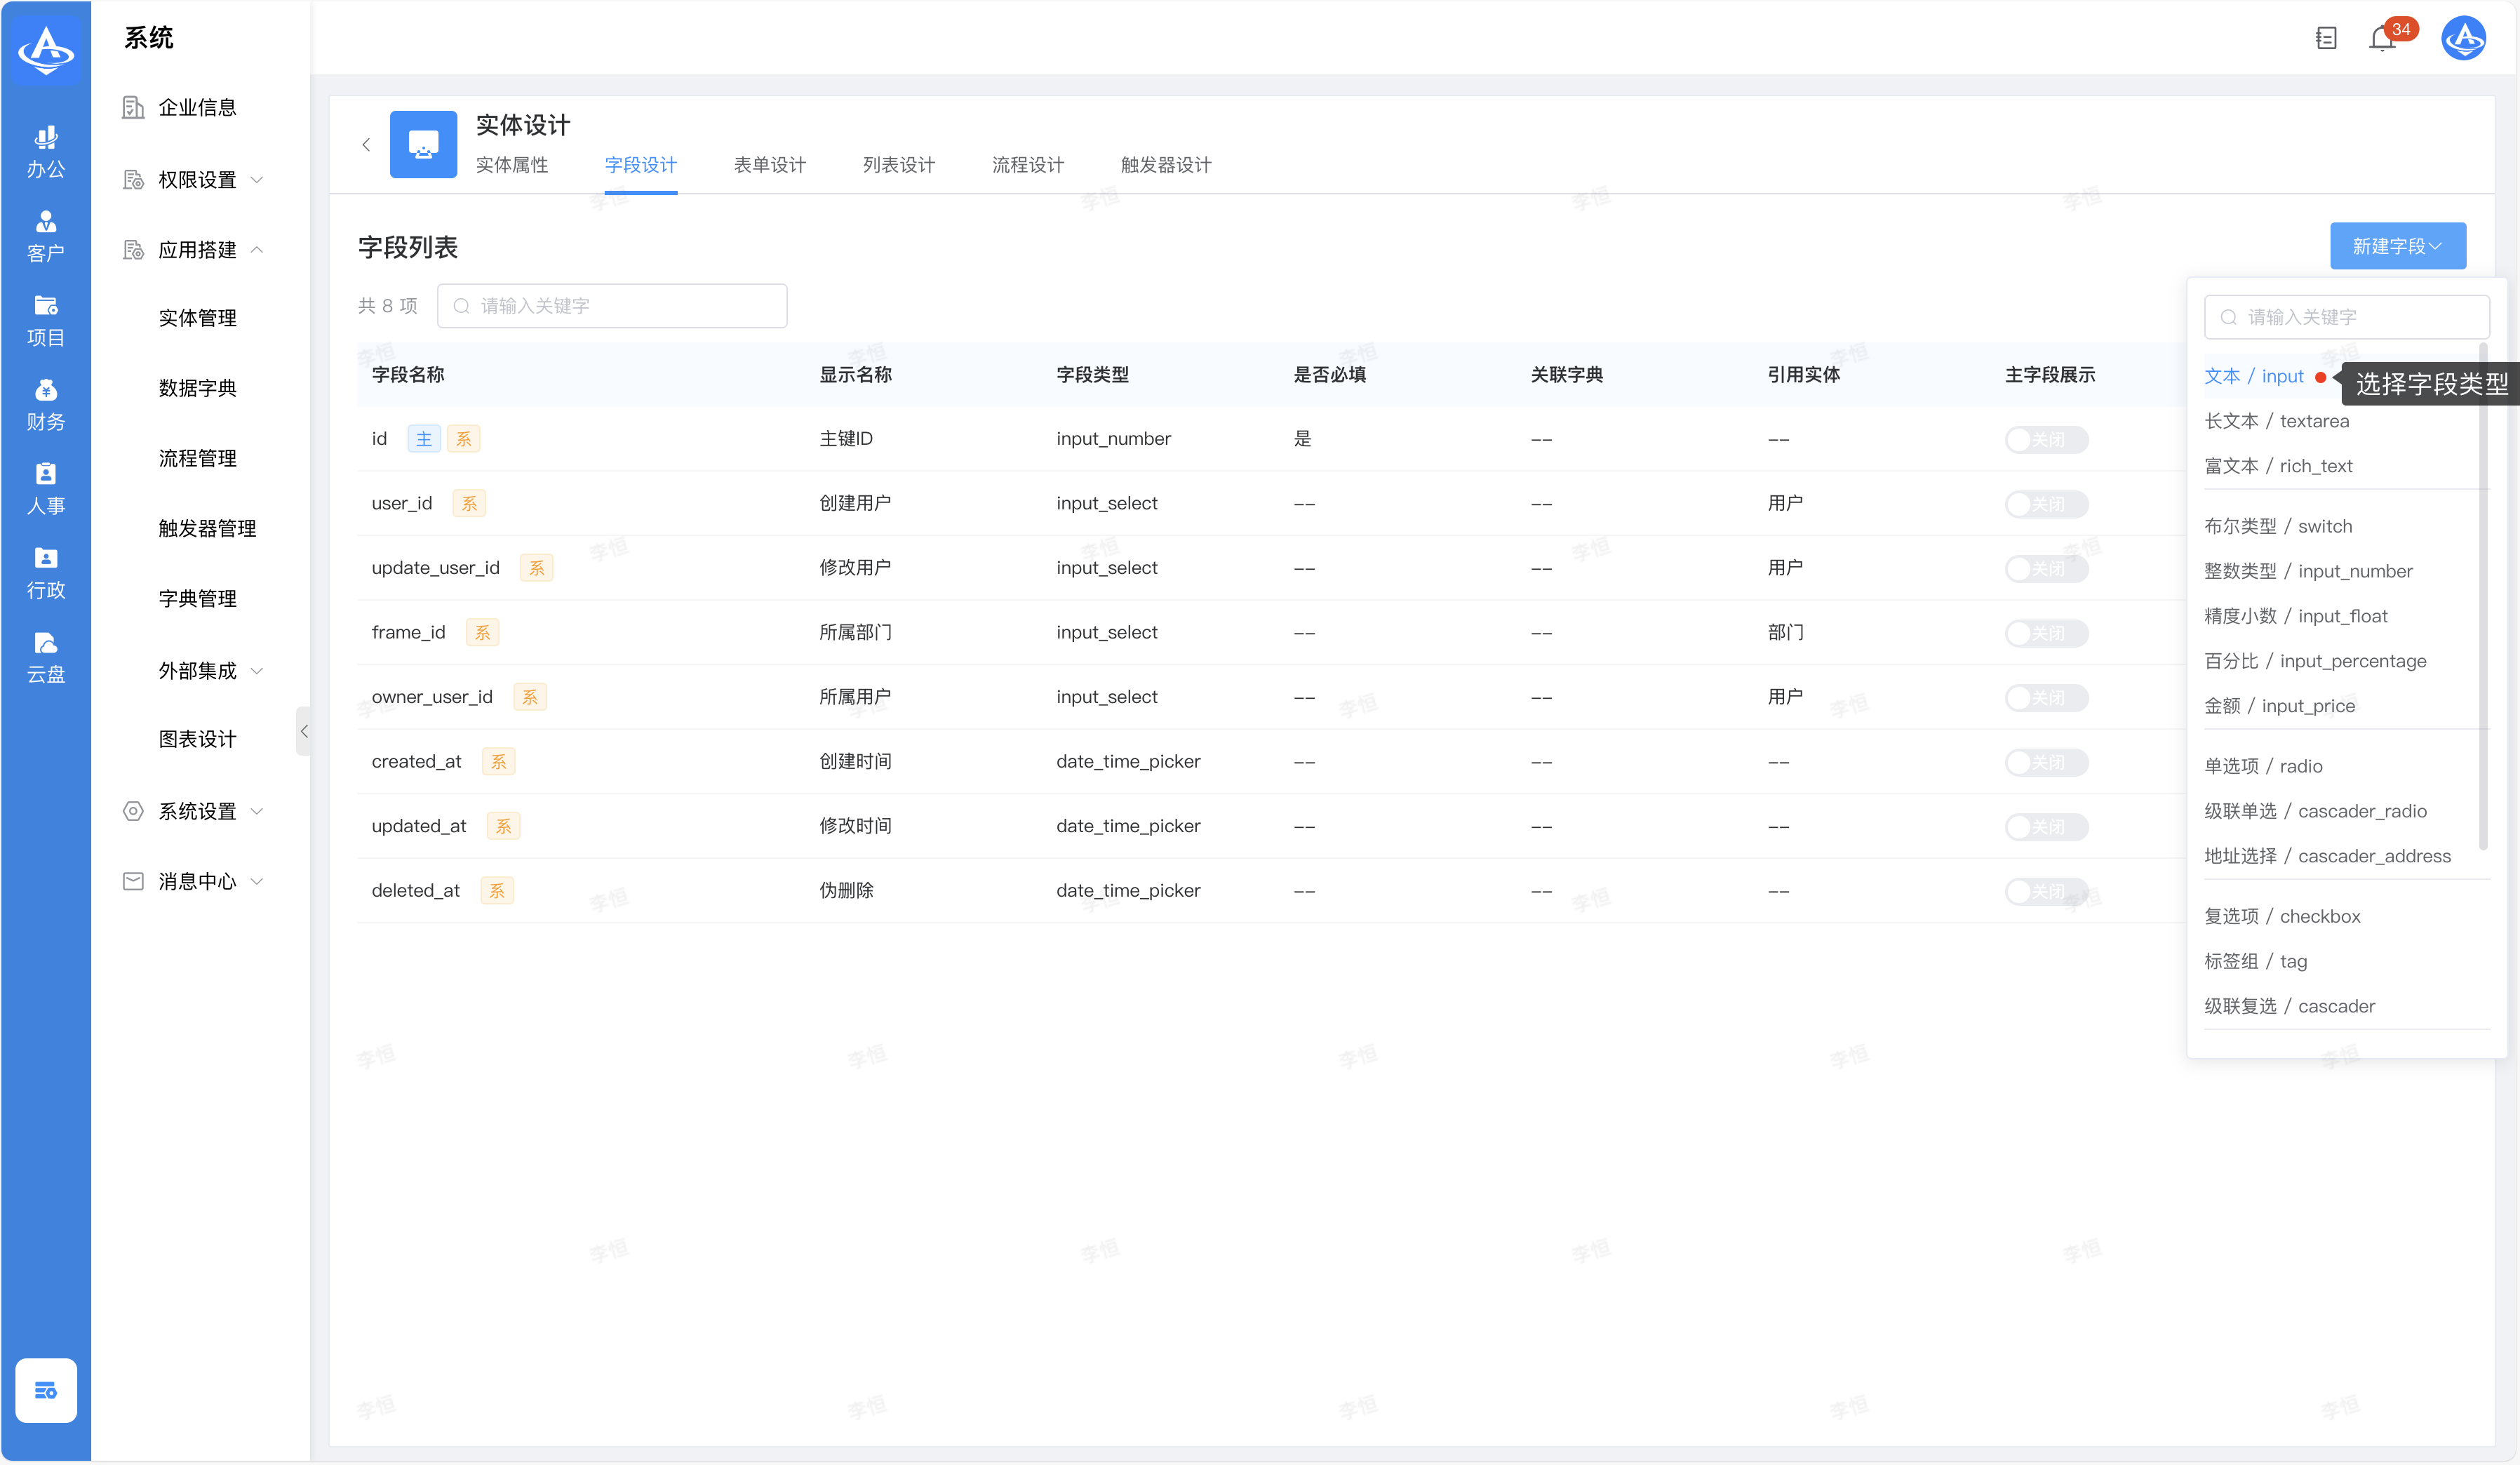Click the field type list scrollbar
Screen dimensions: 2520x1465
[2483, 600]
